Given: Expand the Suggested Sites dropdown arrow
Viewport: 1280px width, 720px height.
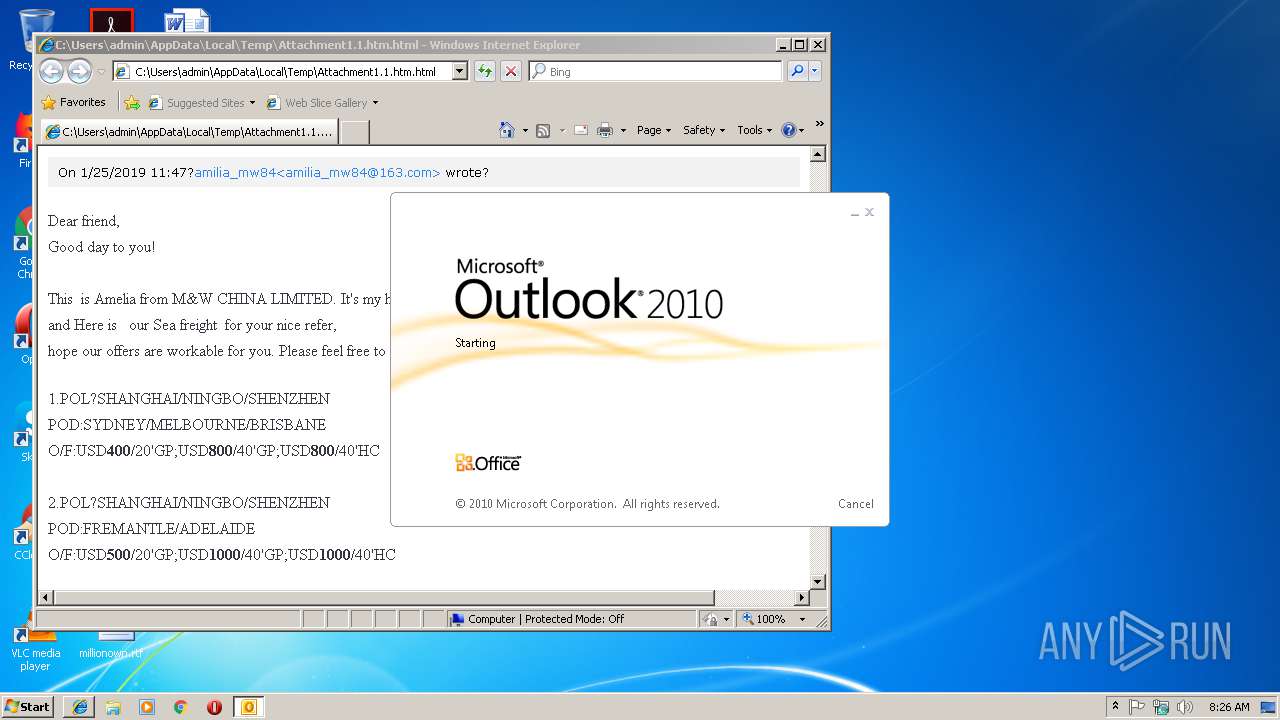Looking at the screenshot, I should pos(252,102).
